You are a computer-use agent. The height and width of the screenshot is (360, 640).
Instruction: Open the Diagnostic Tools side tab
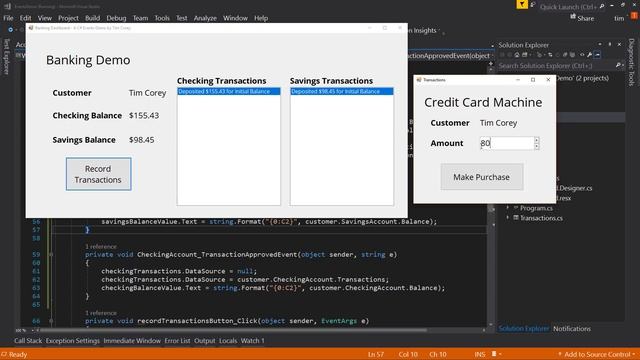pyautogui.click(x=631, y=62)
